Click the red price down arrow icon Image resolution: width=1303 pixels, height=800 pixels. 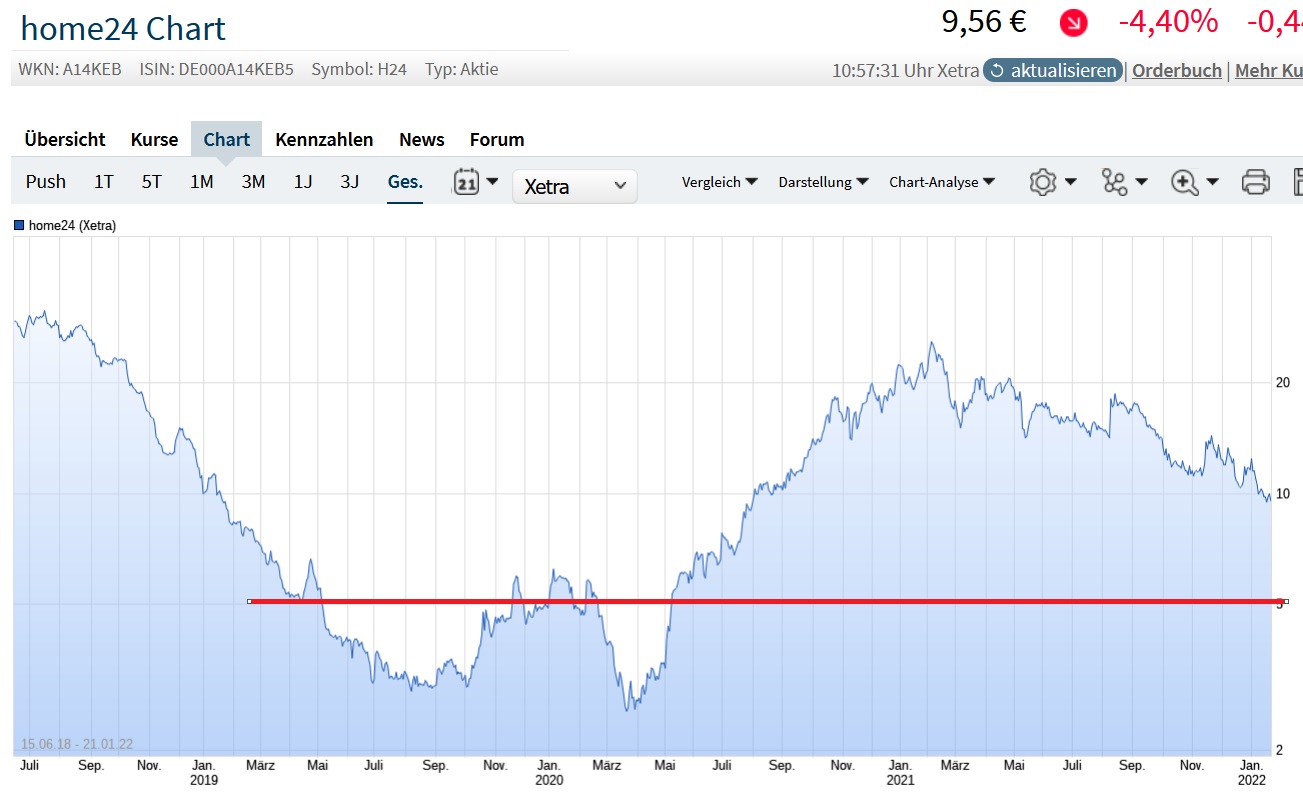pos(1073,22)
